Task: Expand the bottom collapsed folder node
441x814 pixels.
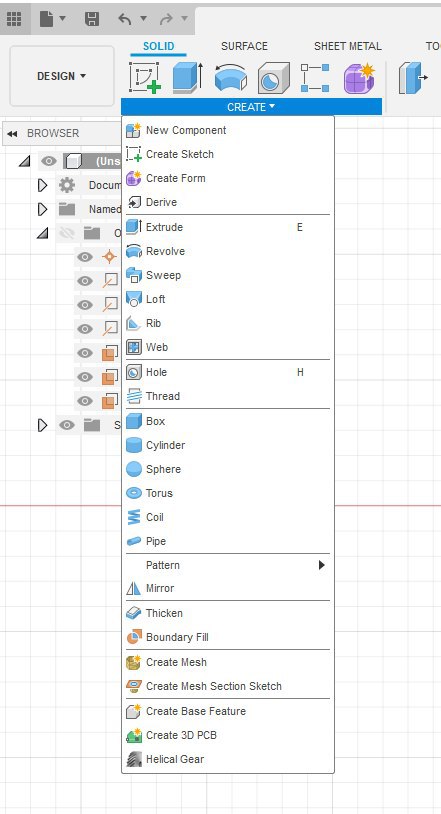Action: 43,425
